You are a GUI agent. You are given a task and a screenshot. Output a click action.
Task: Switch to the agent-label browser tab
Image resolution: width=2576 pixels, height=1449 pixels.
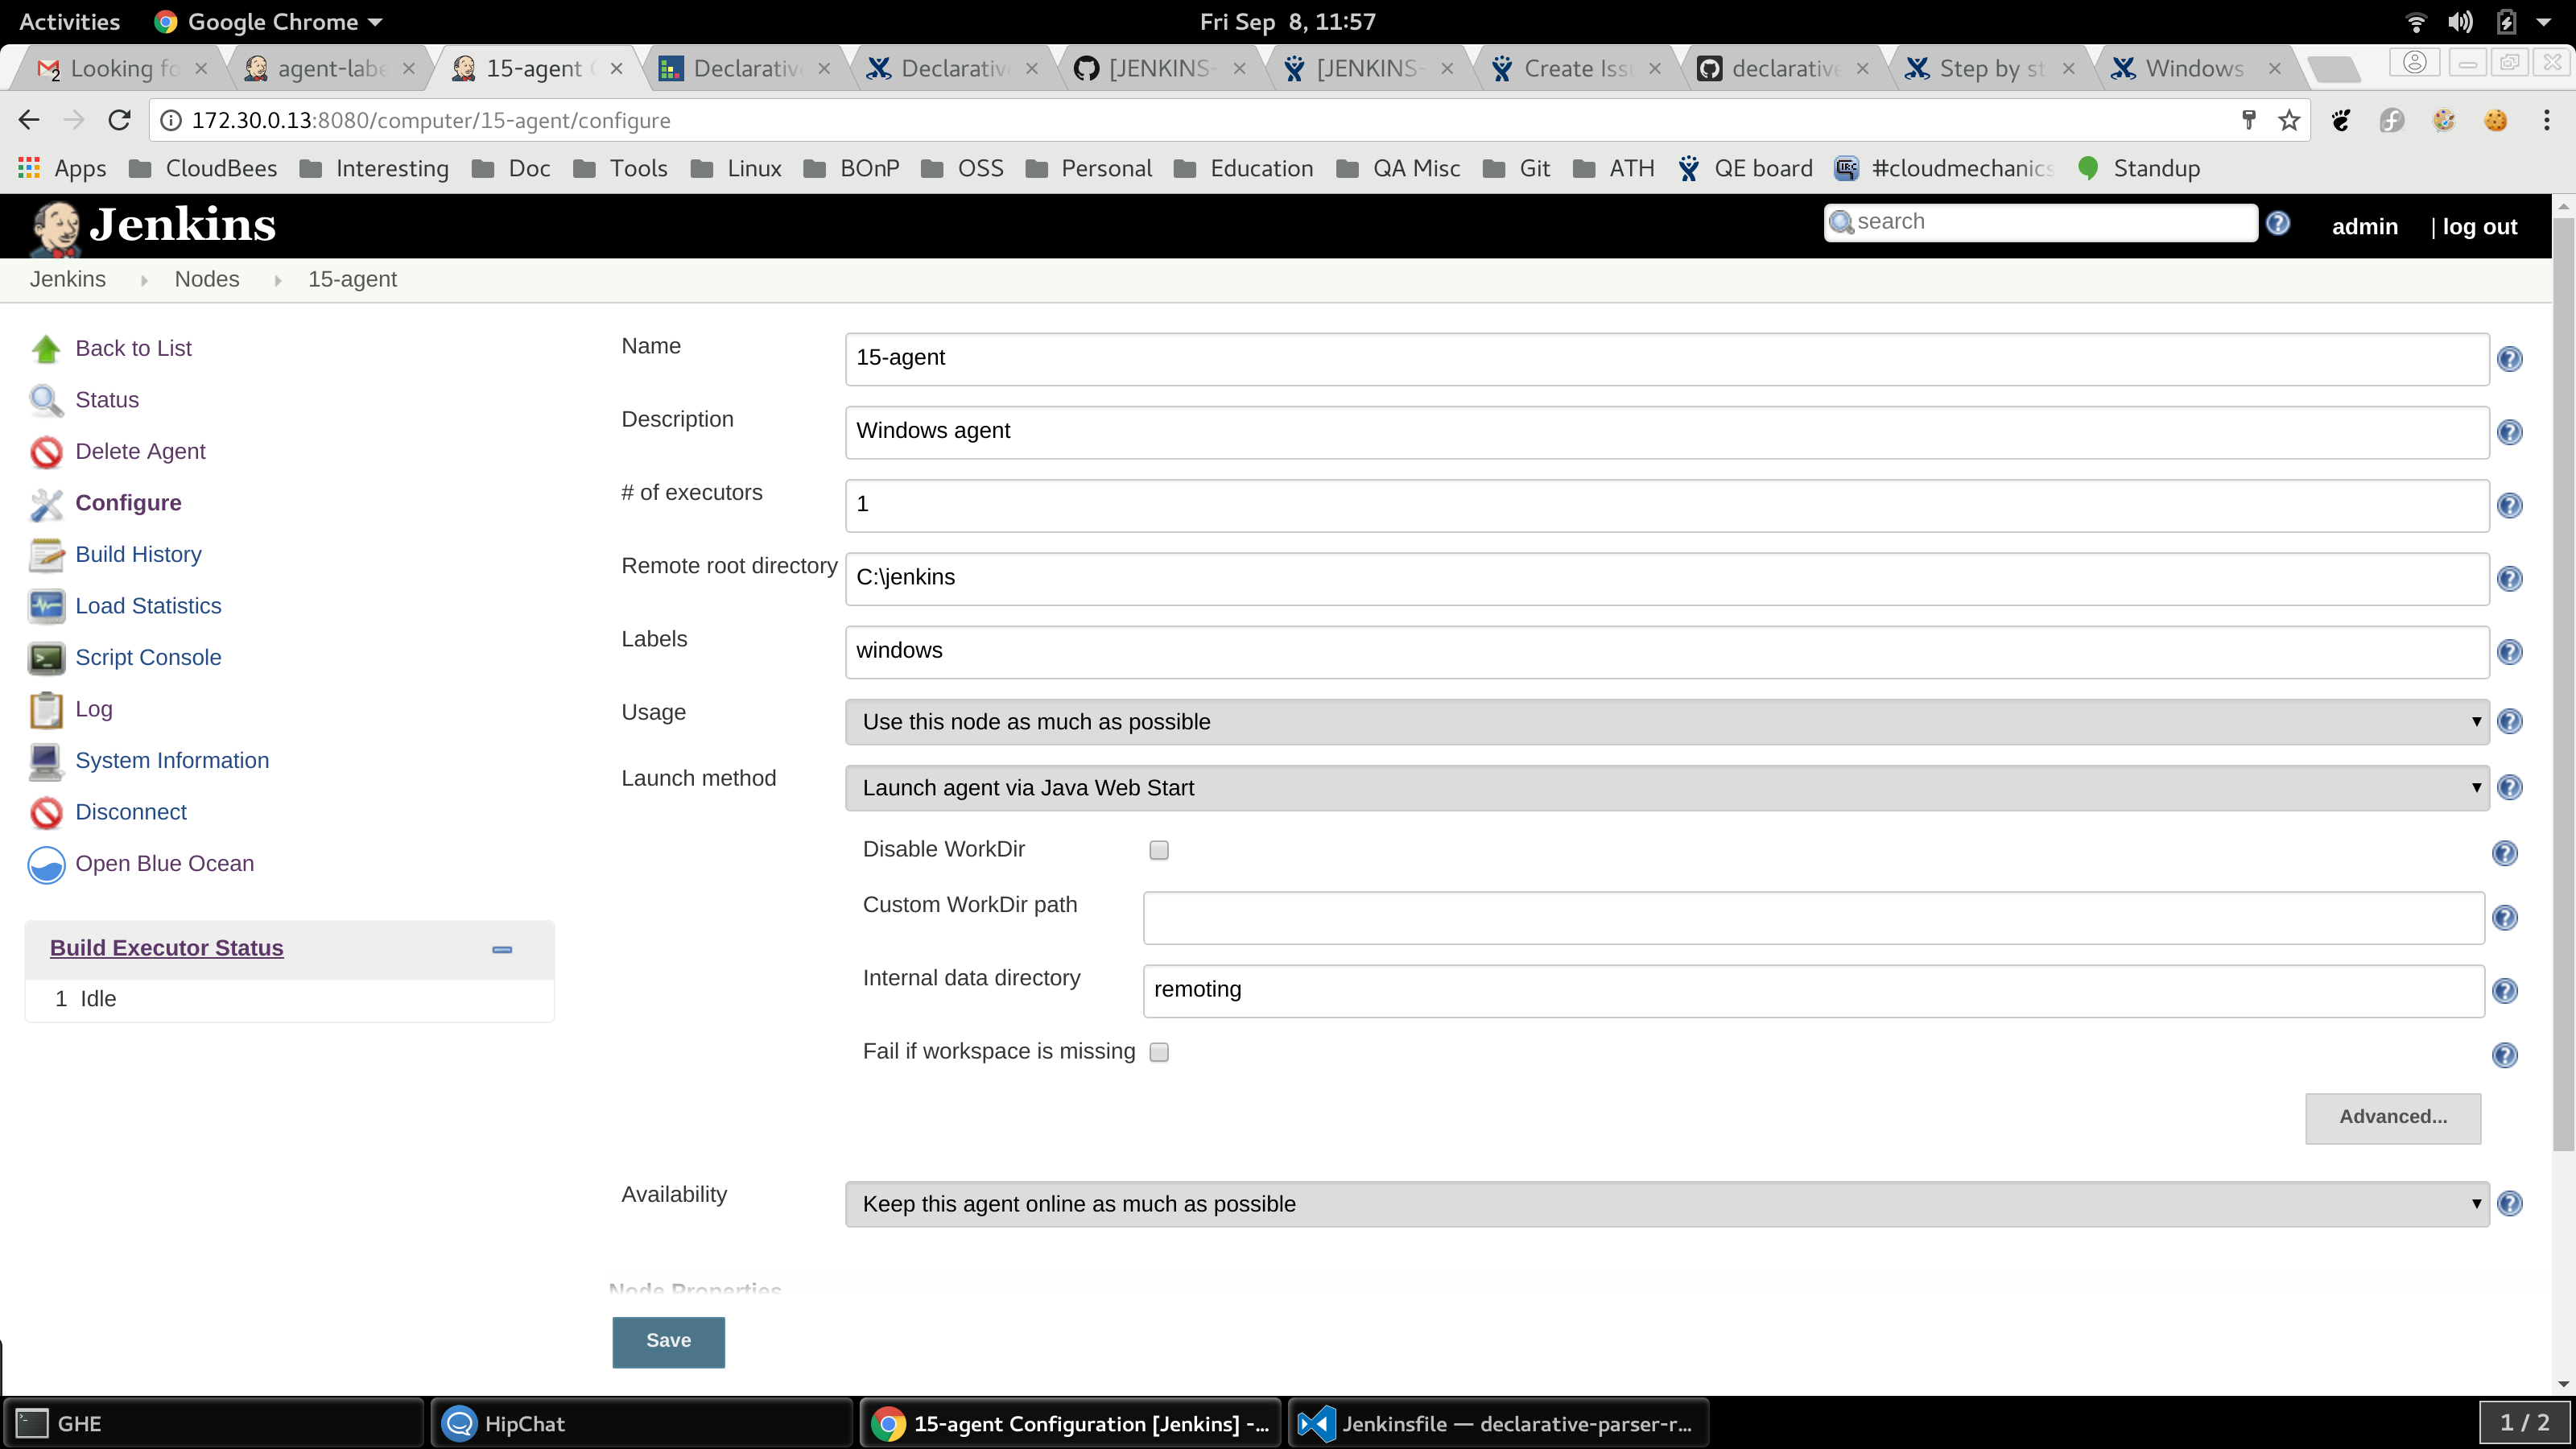[x=330, y=68]
